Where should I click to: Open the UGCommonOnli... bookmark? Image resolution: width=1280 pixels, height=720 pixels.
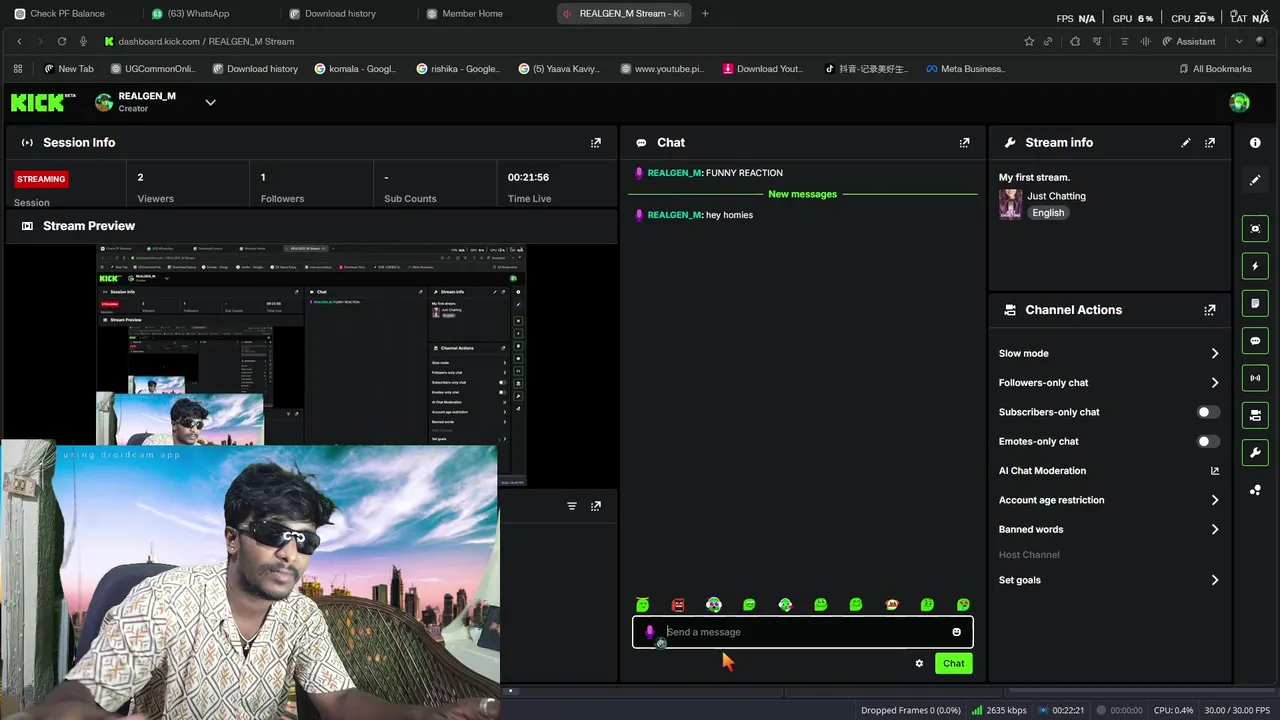pos(153,69)
